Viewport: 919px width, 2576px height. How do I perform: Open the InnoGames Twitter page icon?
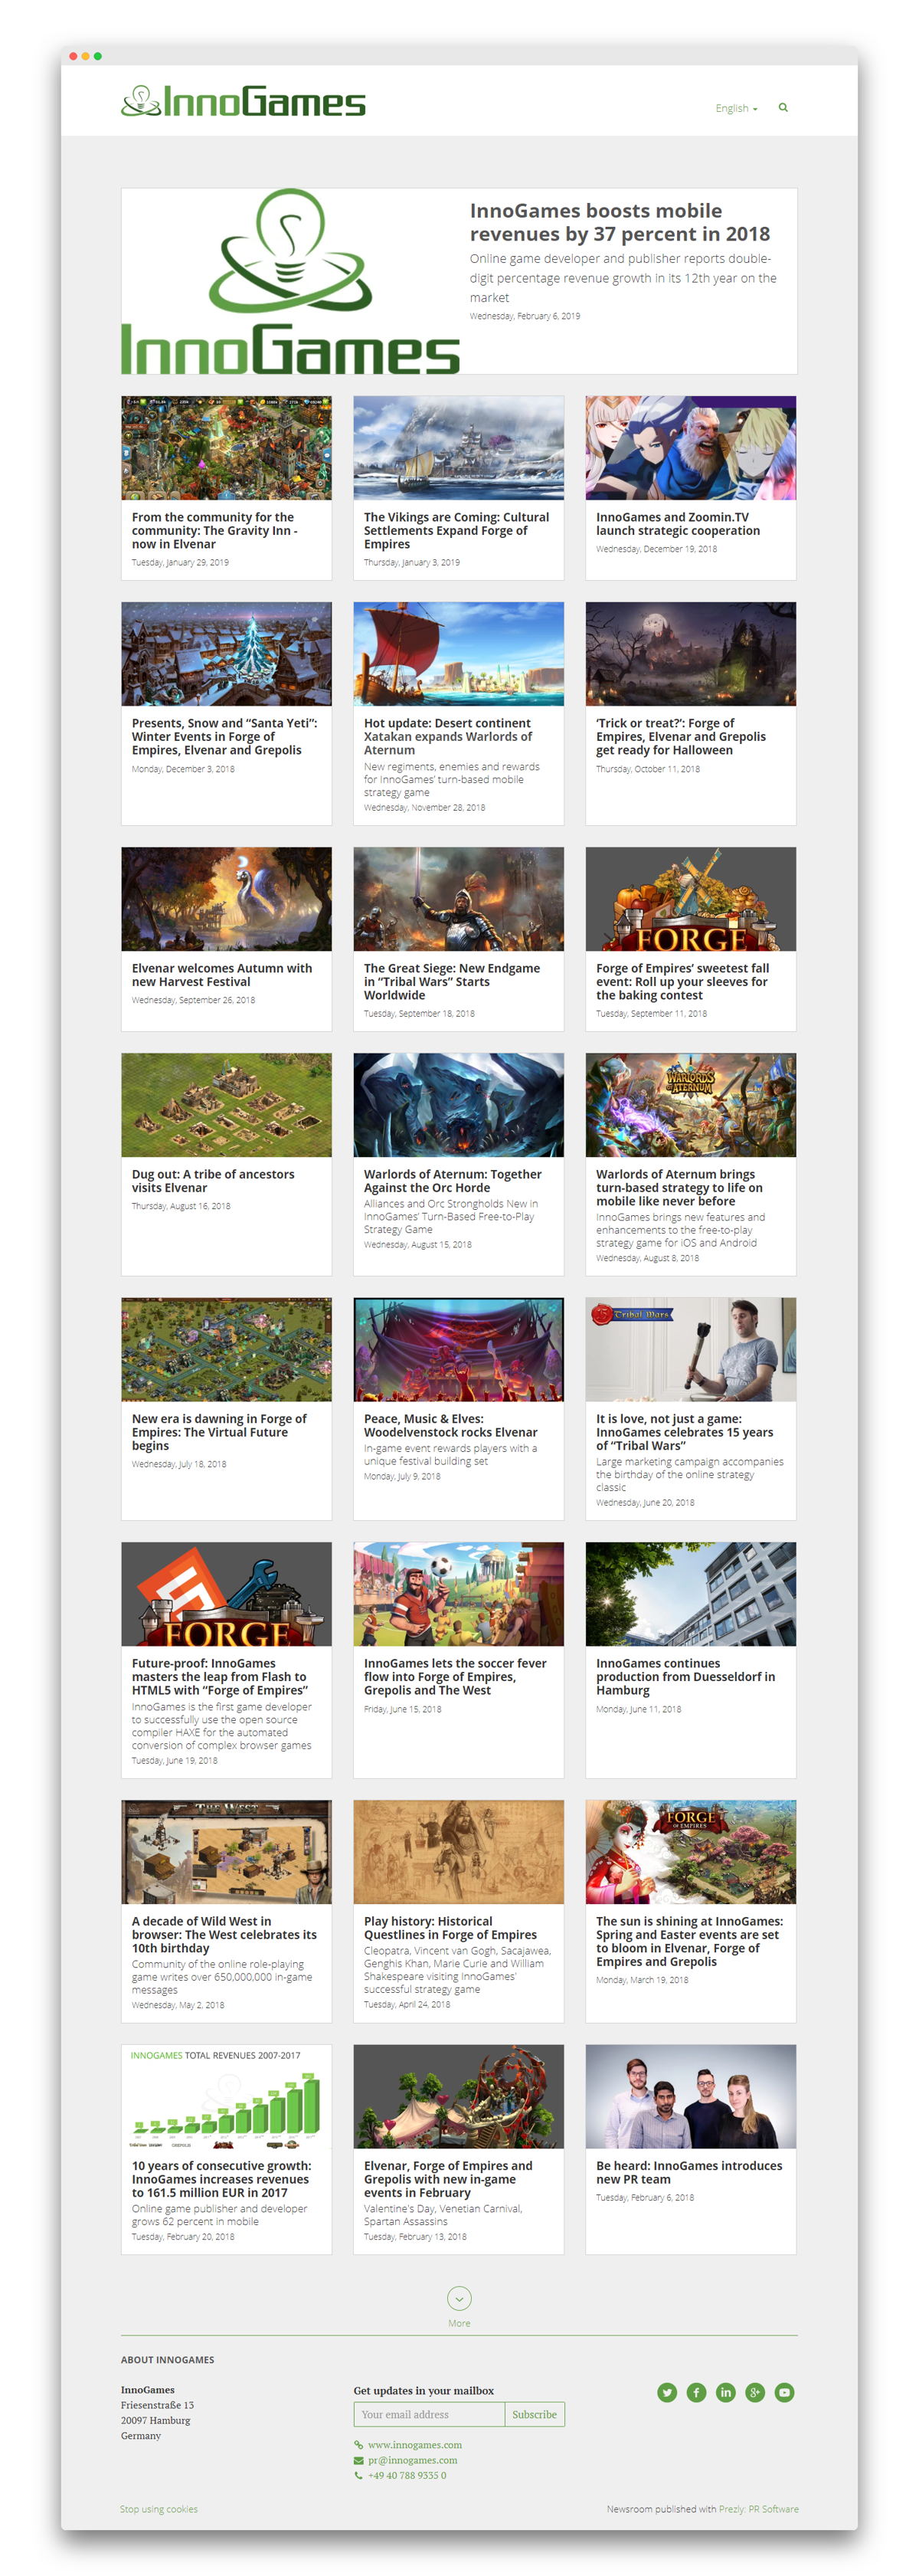point(667,2392)
